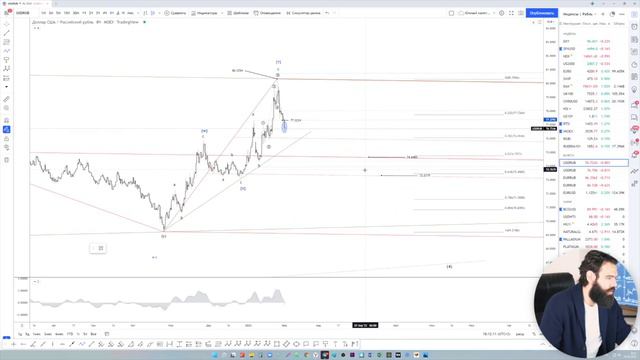Collapse the товар watchlist section

point(567,202)
